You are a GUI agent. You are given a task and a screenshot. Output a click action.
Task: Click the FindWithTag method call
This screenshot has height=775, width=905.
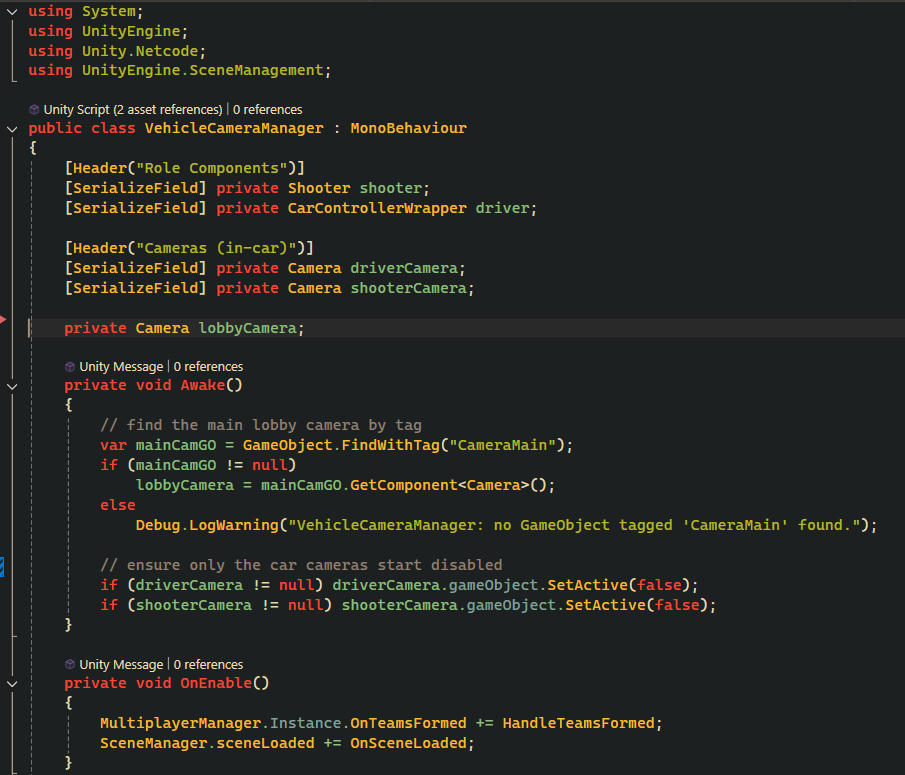390,445
